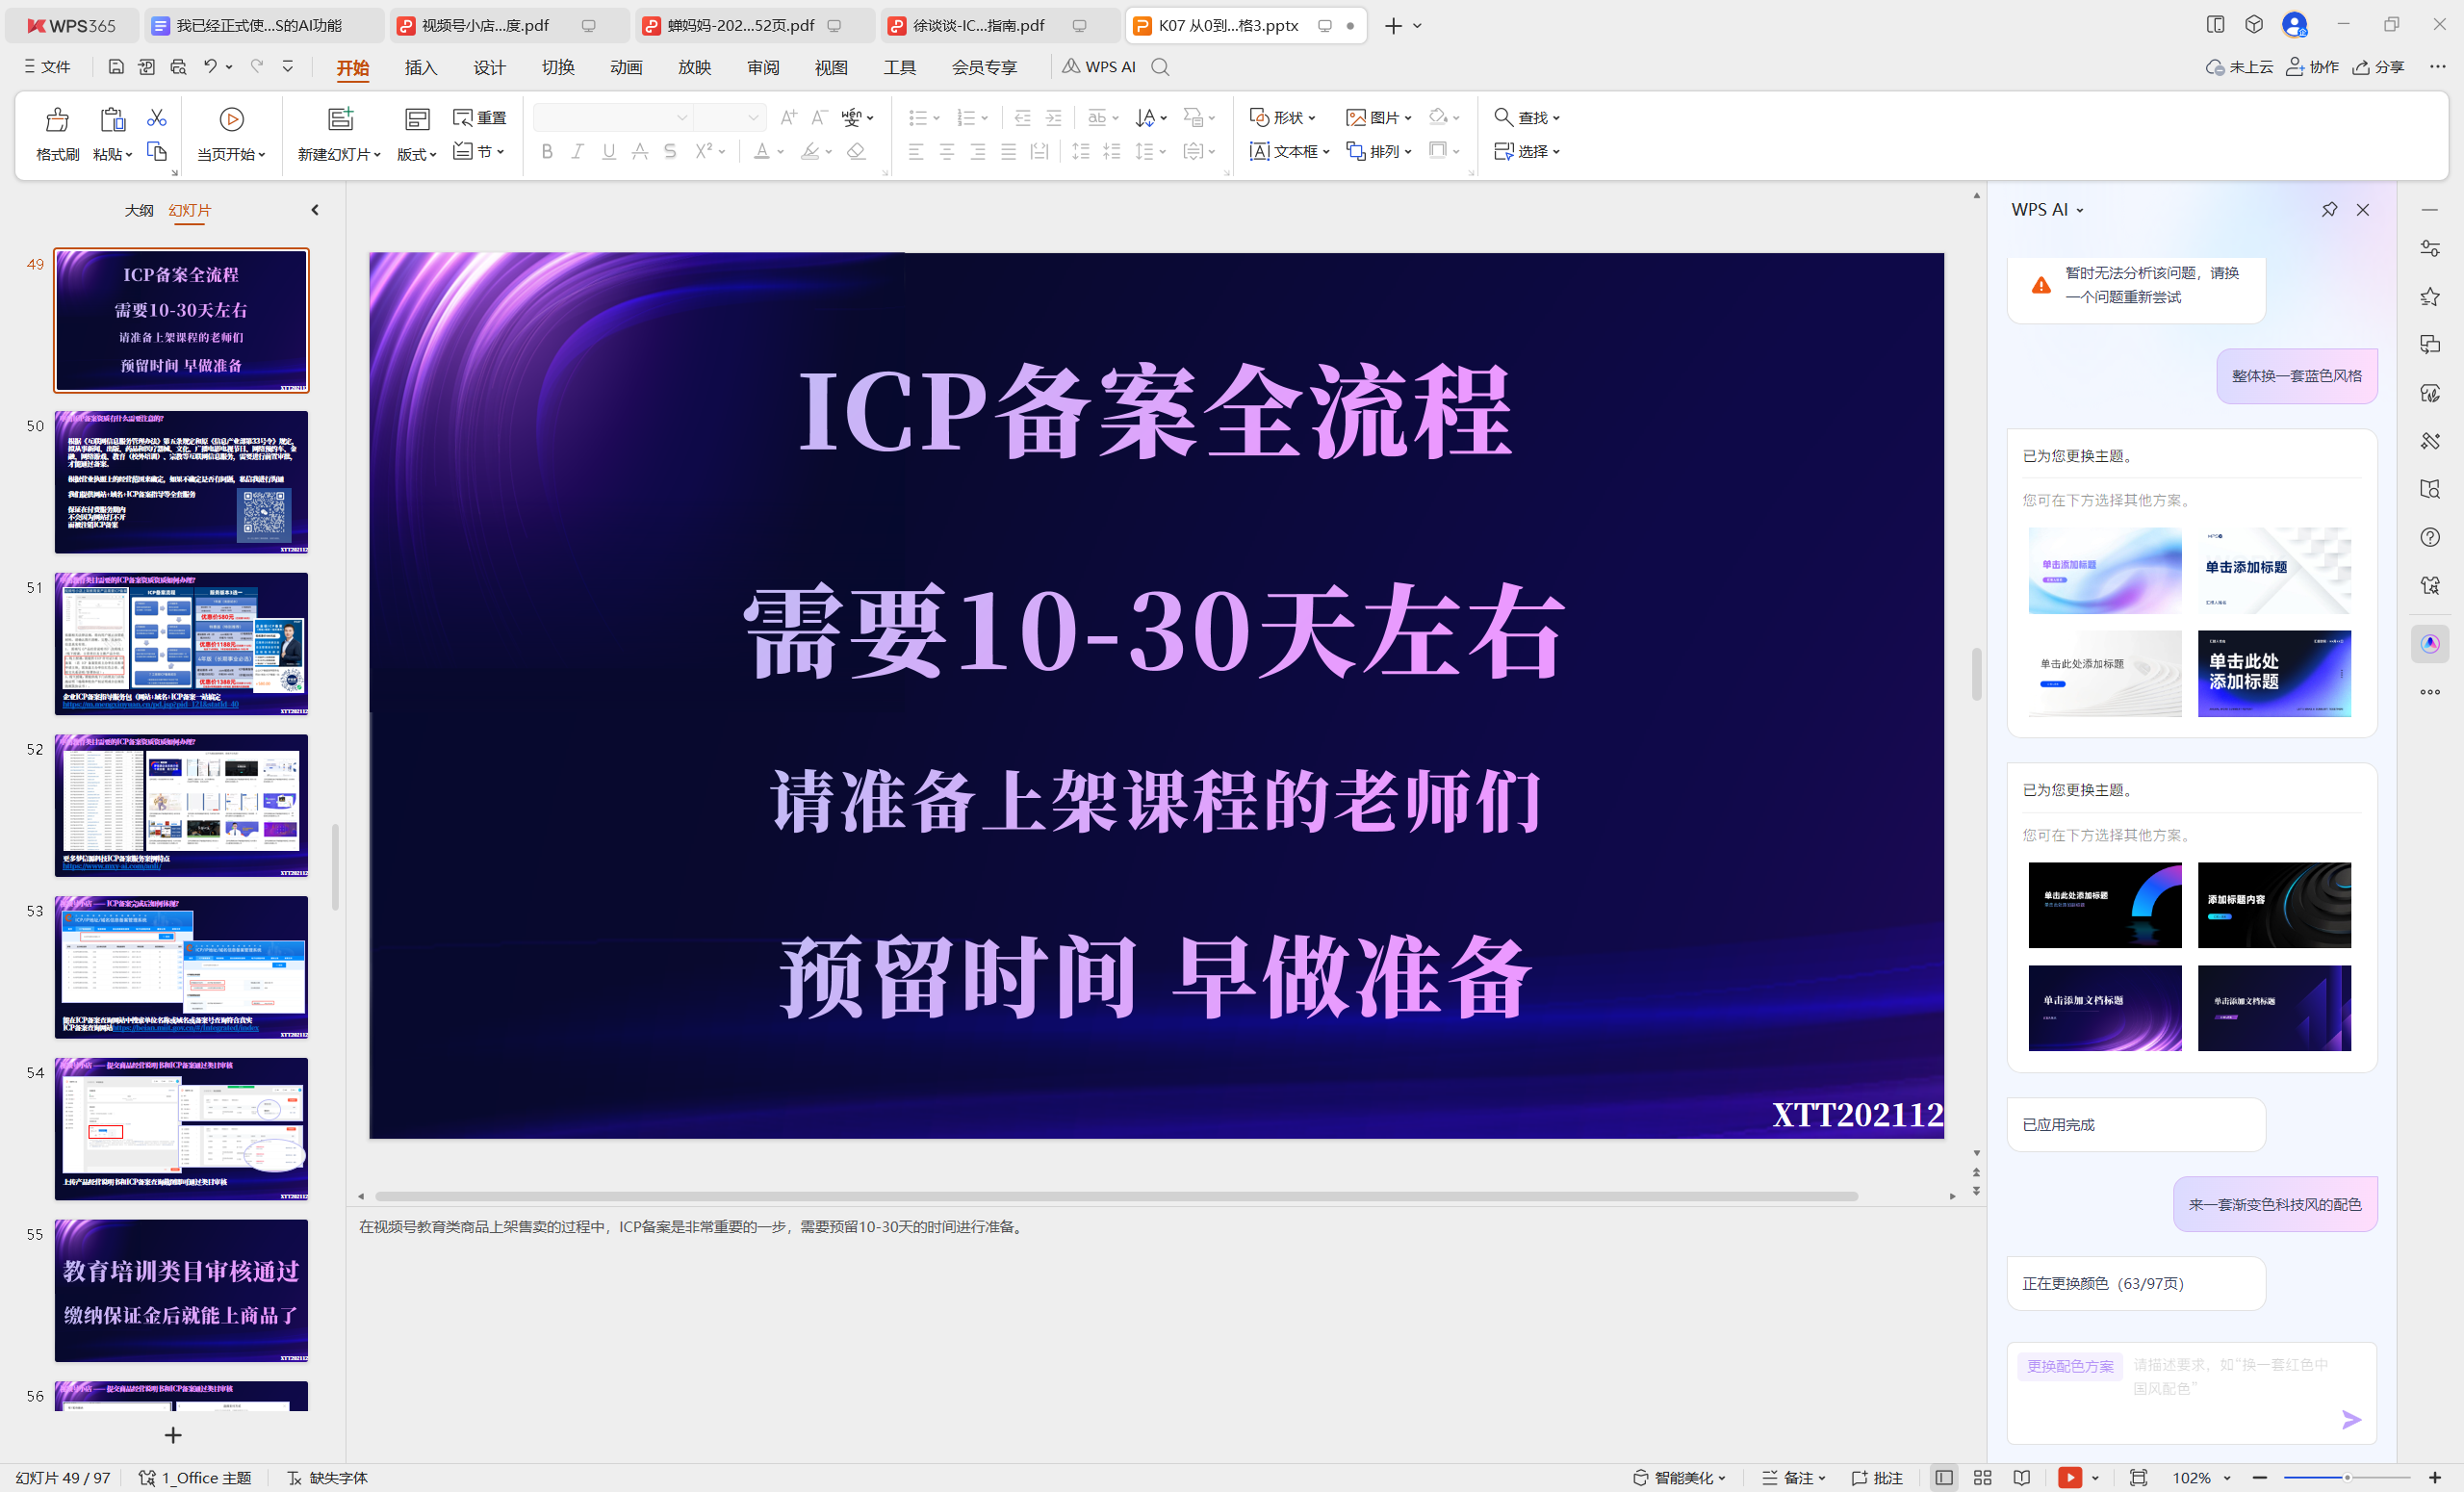2464x1492 pixels.
Task: Click the Share (分享) button
Action: point(2379,67)
